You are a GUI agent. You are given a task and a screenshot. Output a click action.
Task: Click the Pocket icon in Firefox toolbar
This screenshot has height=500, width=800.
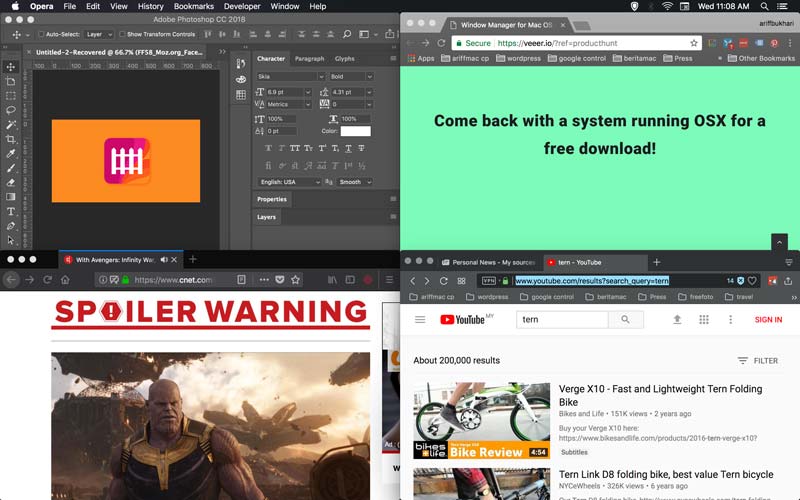pyautogui.click(x=280, y=280)
